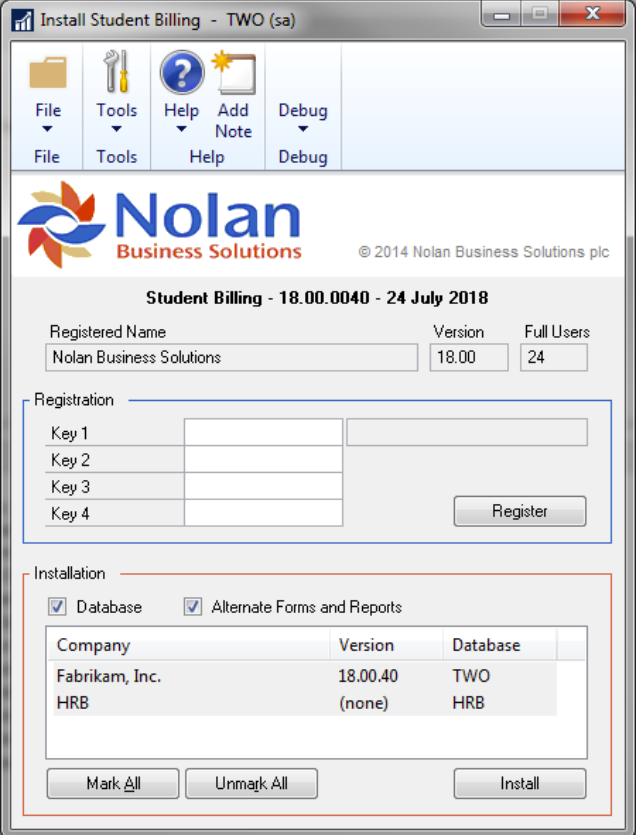
Task: Expand the File dropdown arrow
Action: (x=47, y=129)
